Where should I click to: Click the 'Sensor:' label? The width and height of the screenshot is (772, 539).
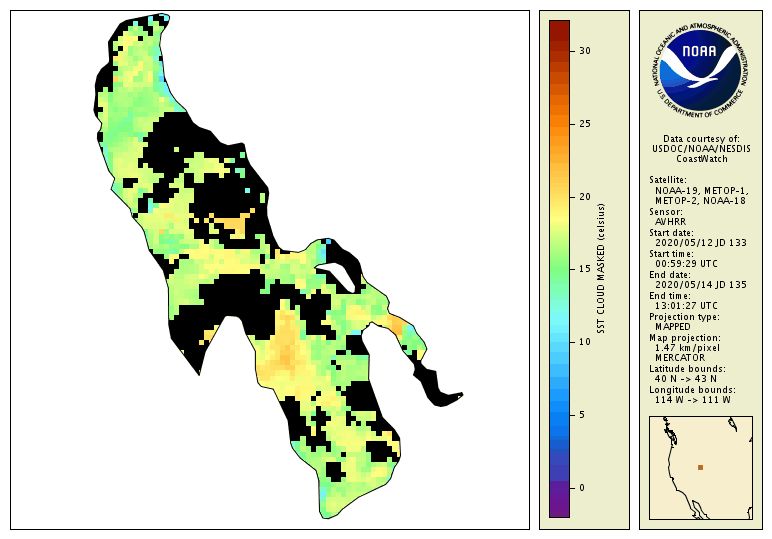click(666, 212)
